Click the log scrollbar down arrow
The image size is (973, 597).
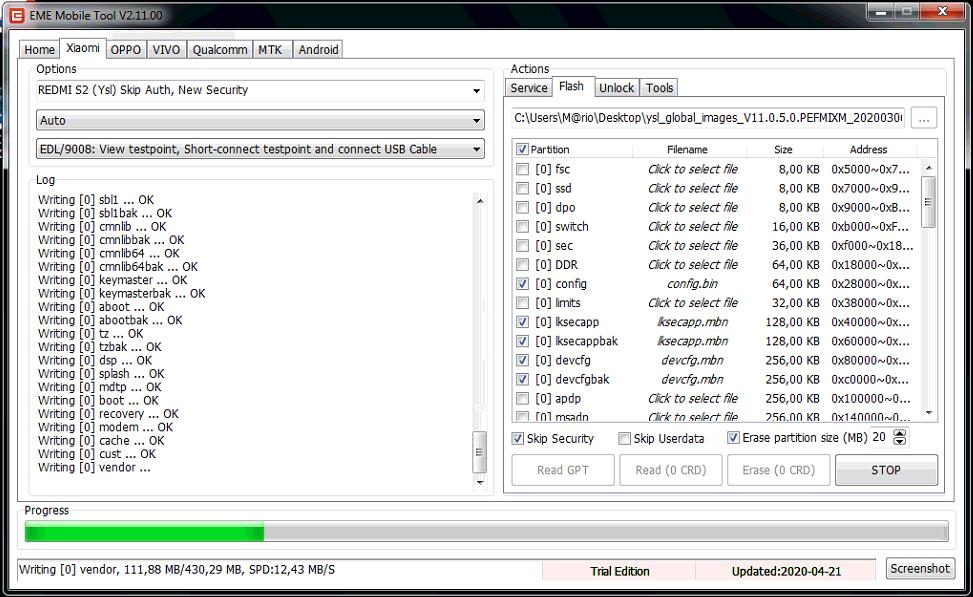click(480, 482)
